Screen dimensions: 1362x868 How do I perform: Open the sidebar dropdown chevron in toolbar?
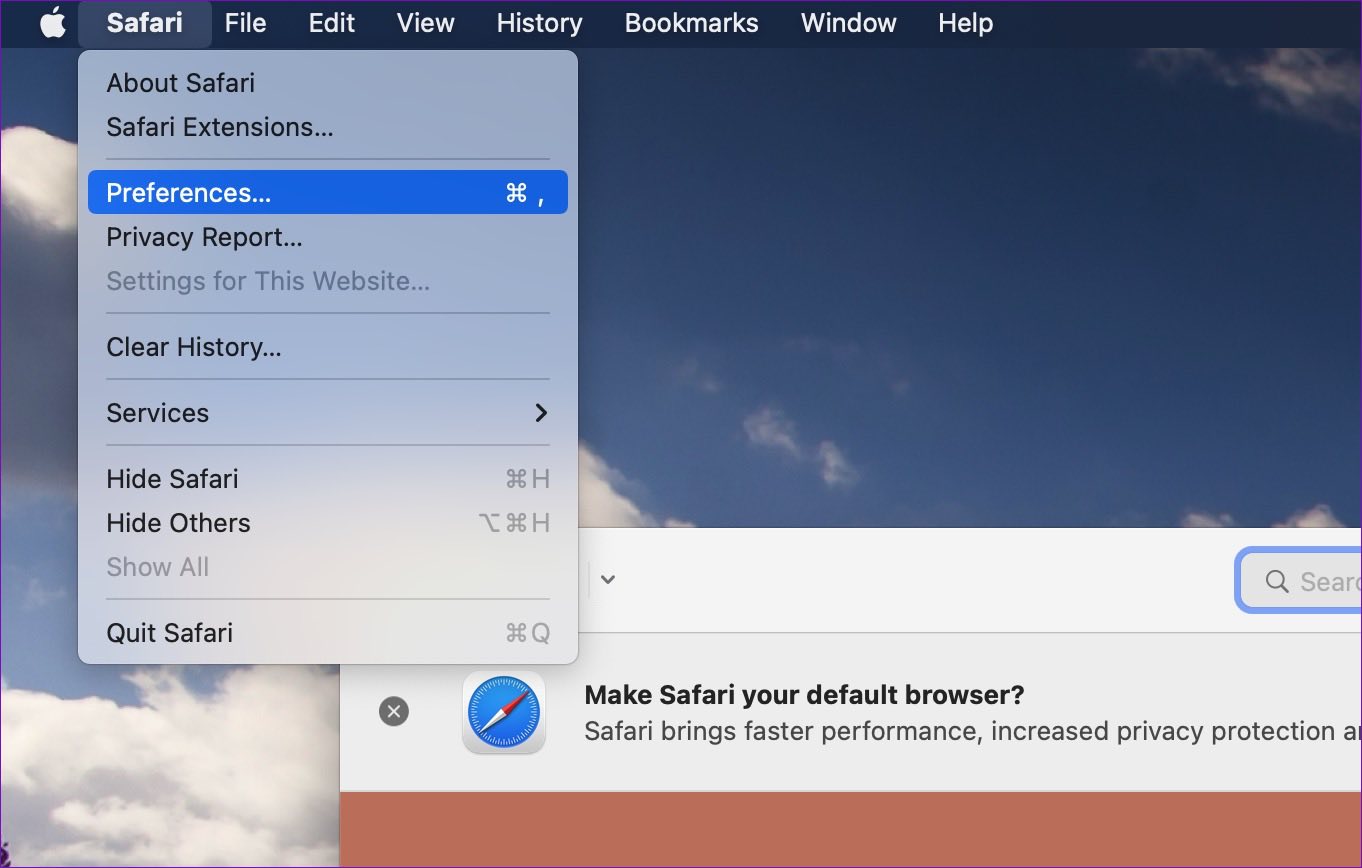pyautogui.click(x=607, y=580)
